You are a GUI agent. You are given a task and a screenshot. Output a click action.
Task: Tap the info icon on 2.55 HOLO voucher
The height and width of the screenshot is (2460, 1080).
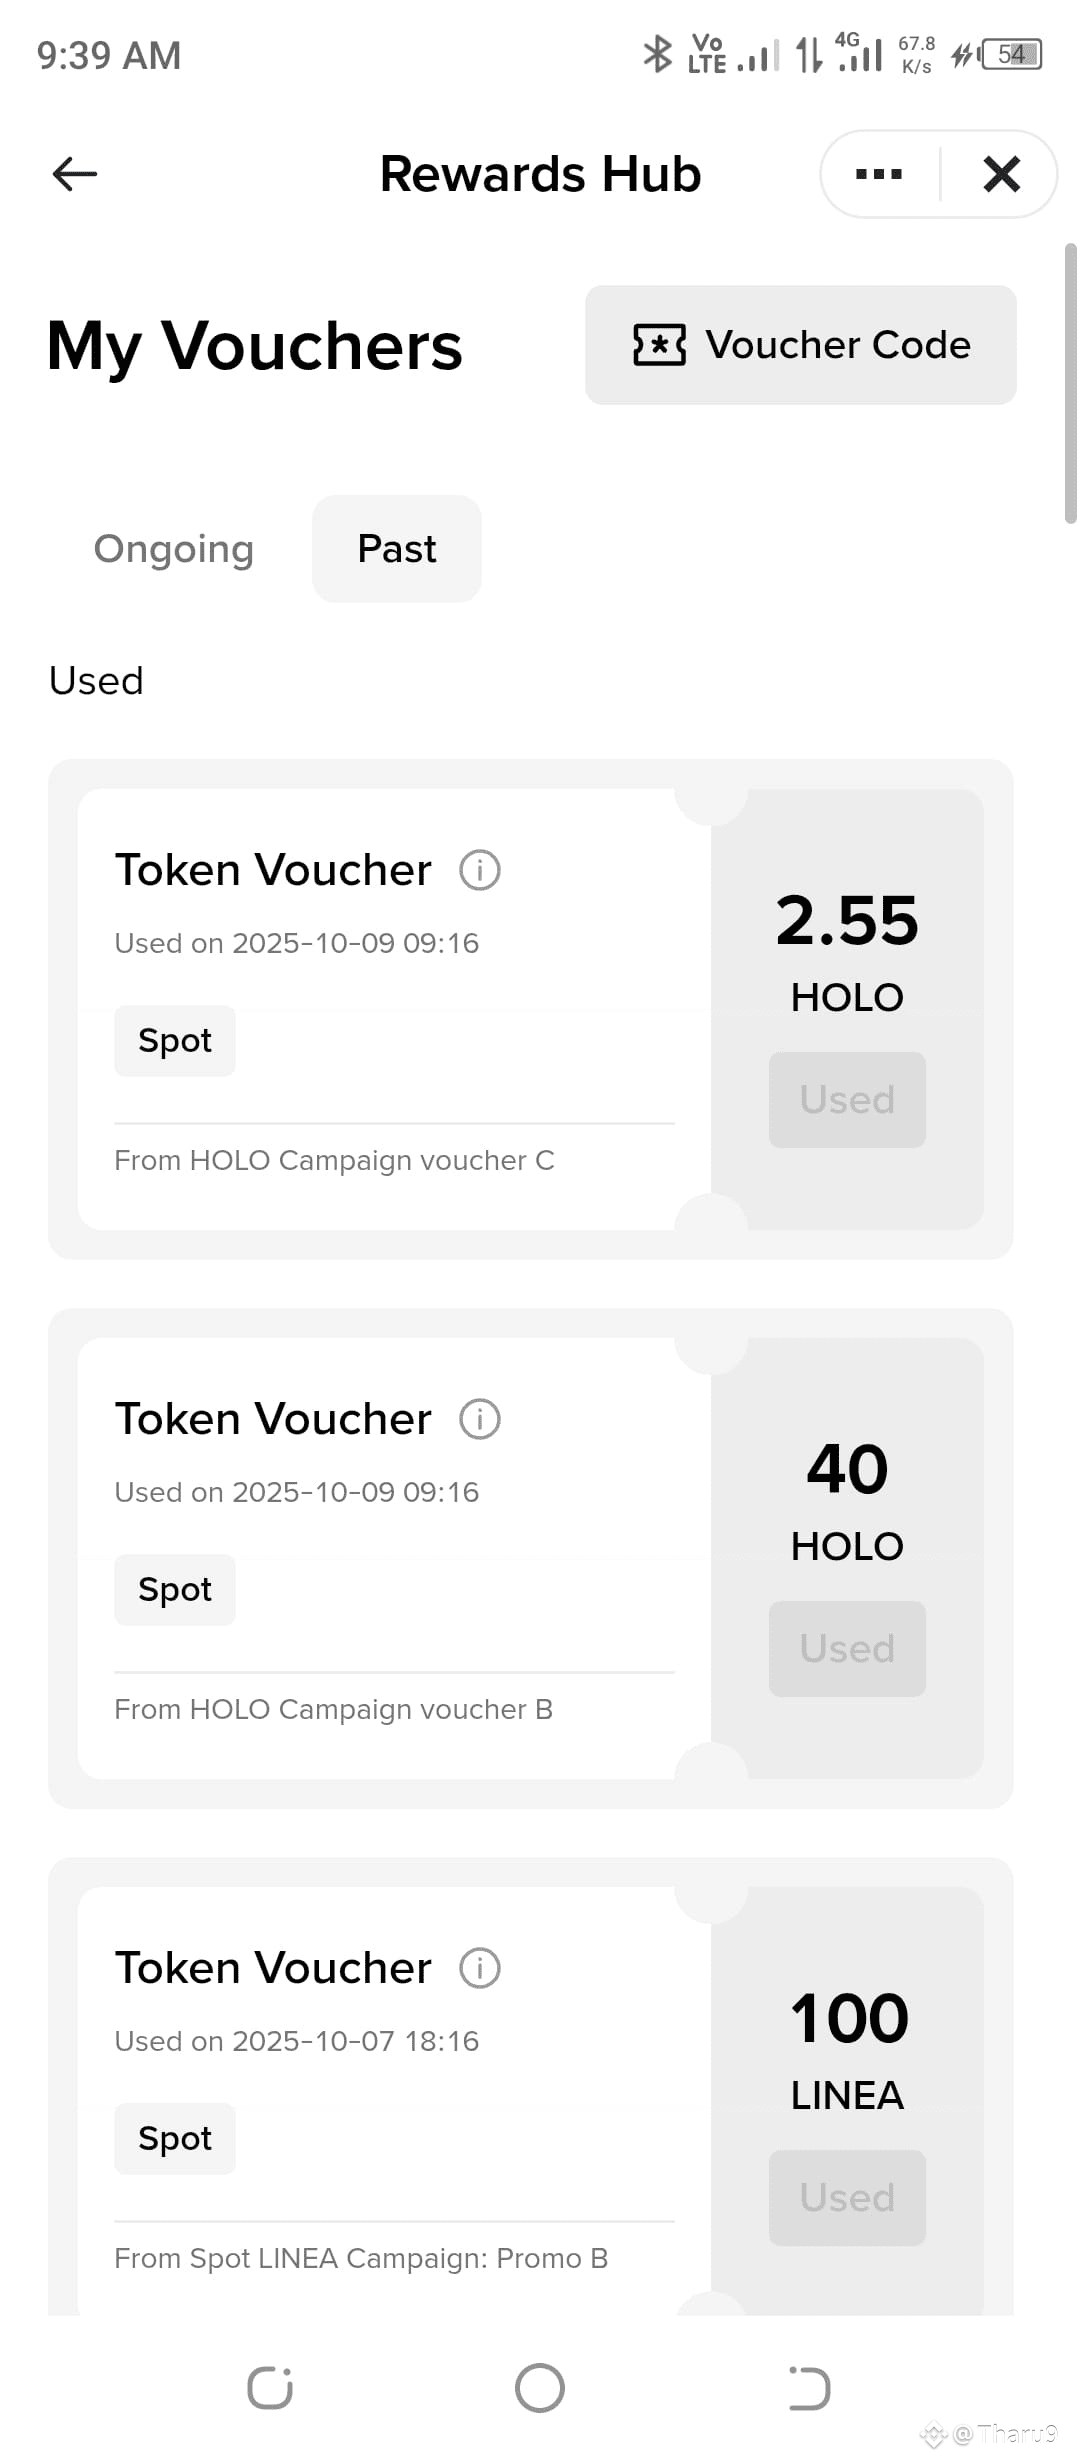(x=480, y=870)
